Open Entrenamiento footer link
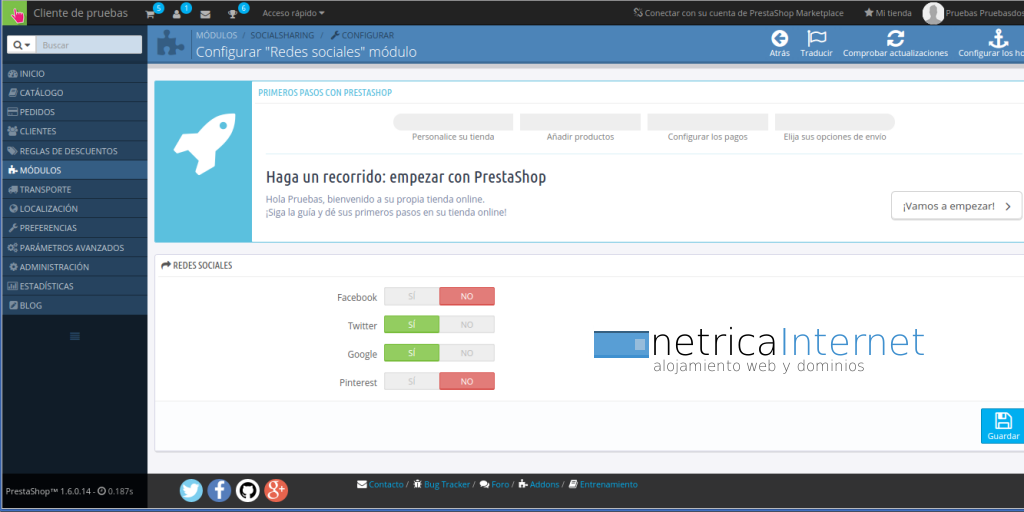1024x512 pixels. pos(603,485)
